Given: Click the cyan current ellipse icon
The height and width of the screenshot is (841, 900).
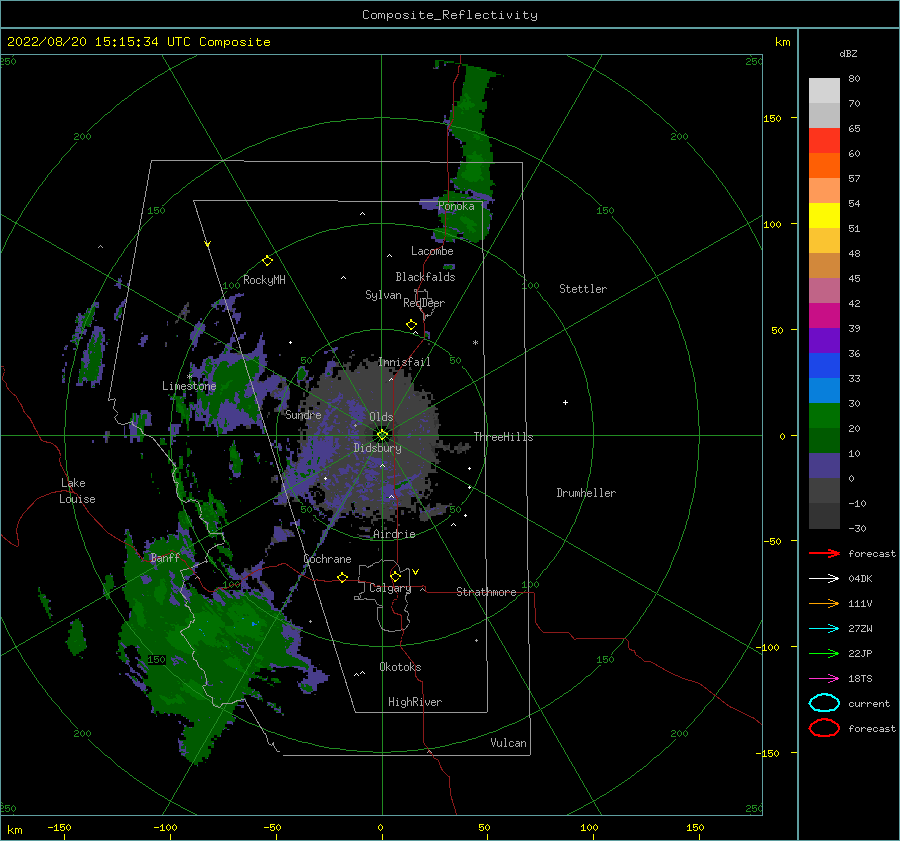Looking at the screenshot, I should tap(824, 703).
